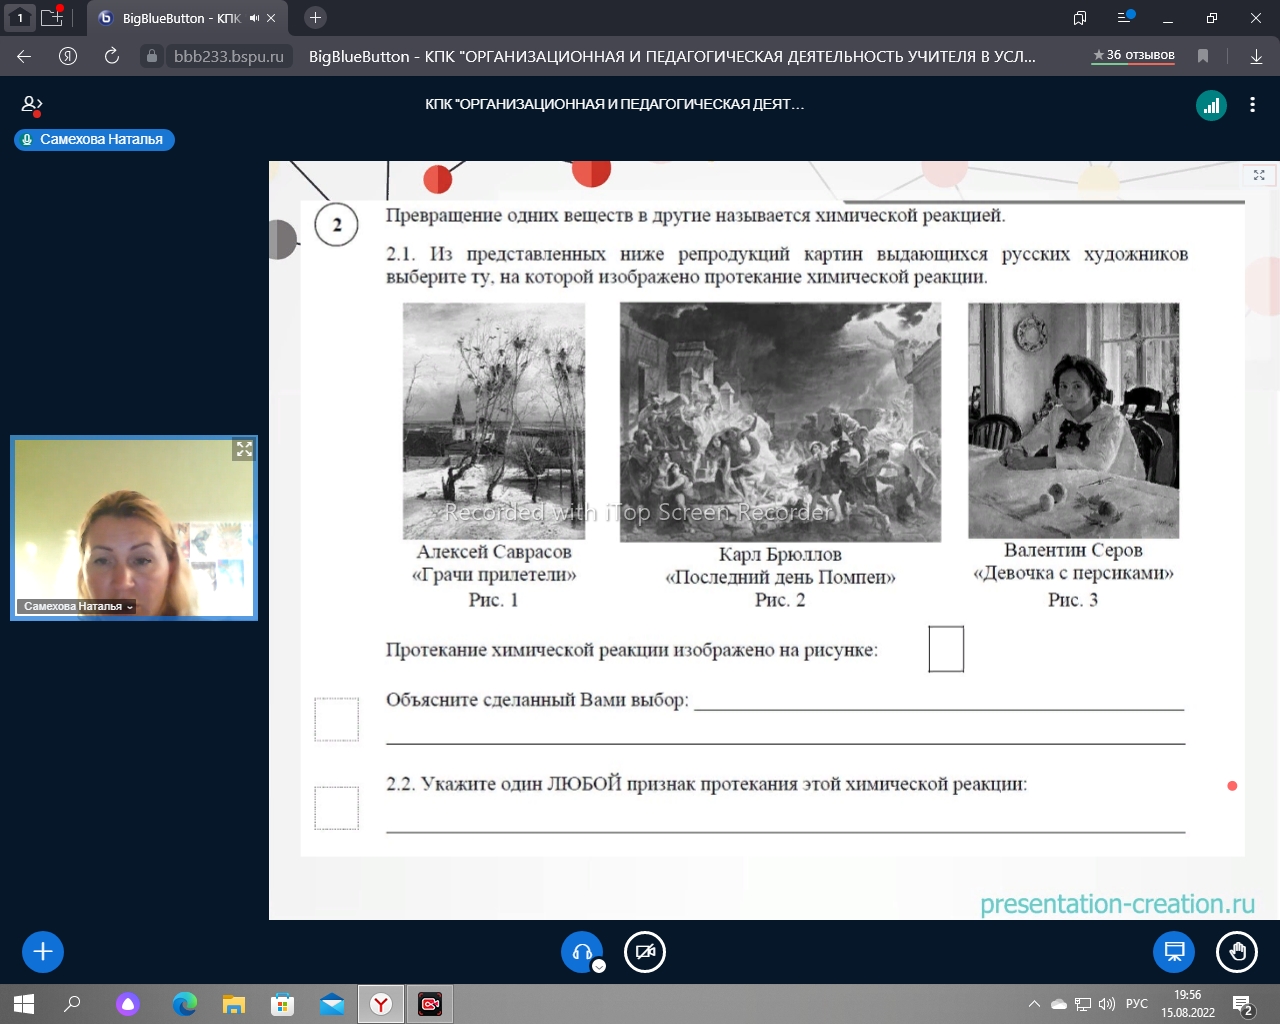
Task: Click the presentation screen button at bottom right
Action: [1174, 952]
